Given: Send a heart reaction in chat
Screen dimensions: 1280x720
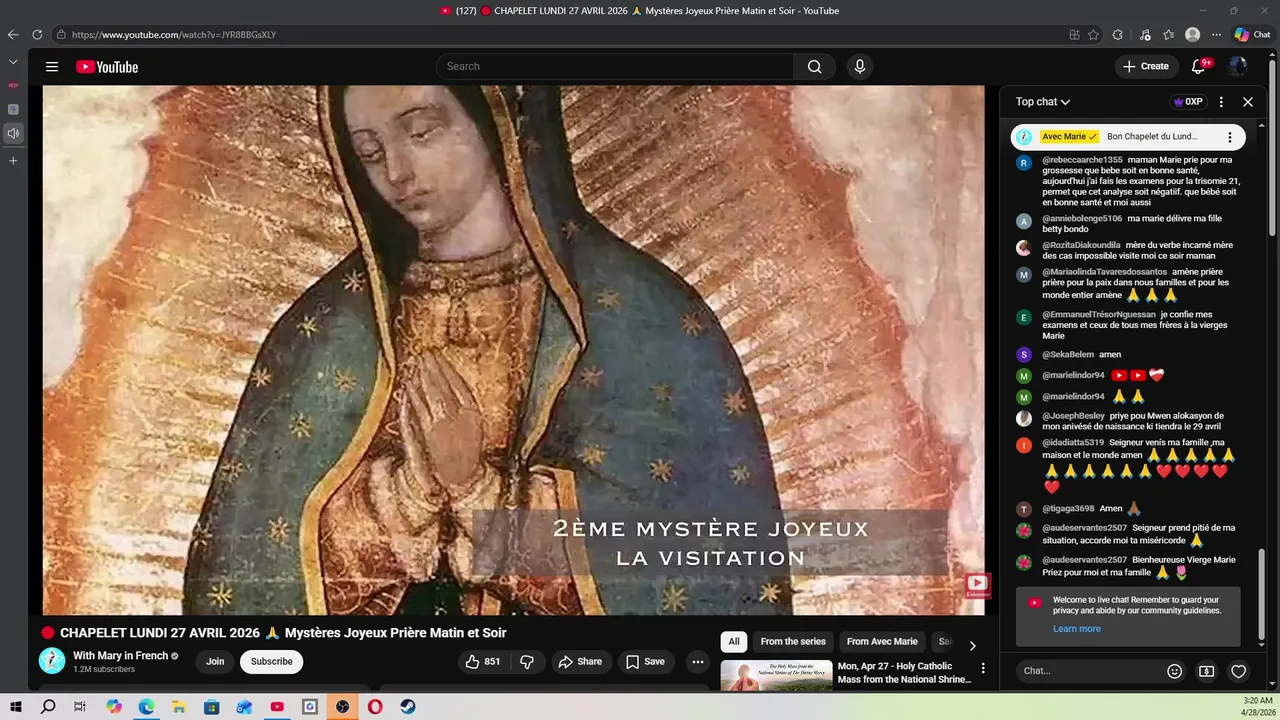Looking at the screenshot, I should [x=1238, y=671].
